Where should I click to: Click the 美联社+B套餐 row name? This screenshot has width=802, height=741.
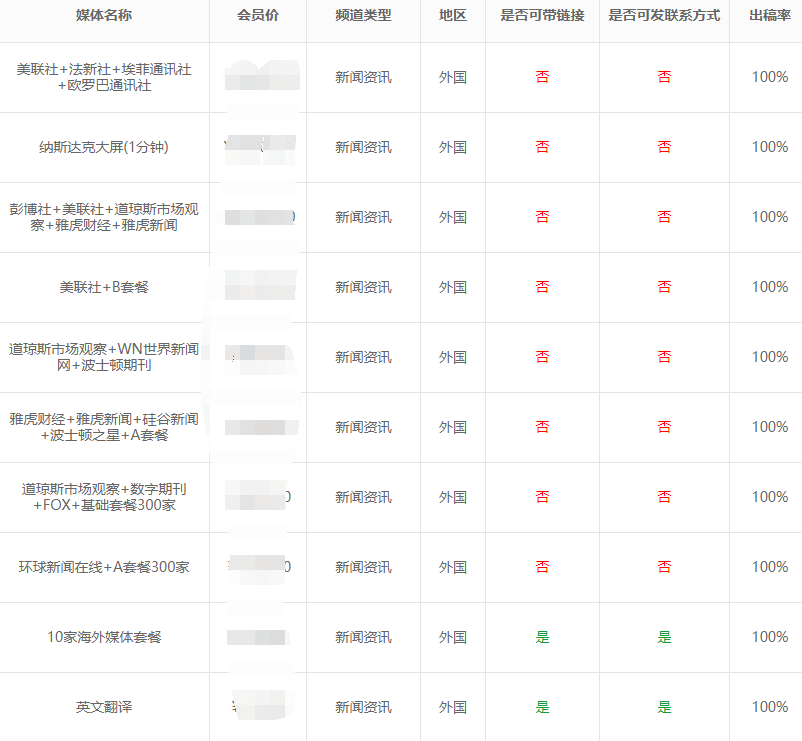pyautogui.click(x=104, y=287)
